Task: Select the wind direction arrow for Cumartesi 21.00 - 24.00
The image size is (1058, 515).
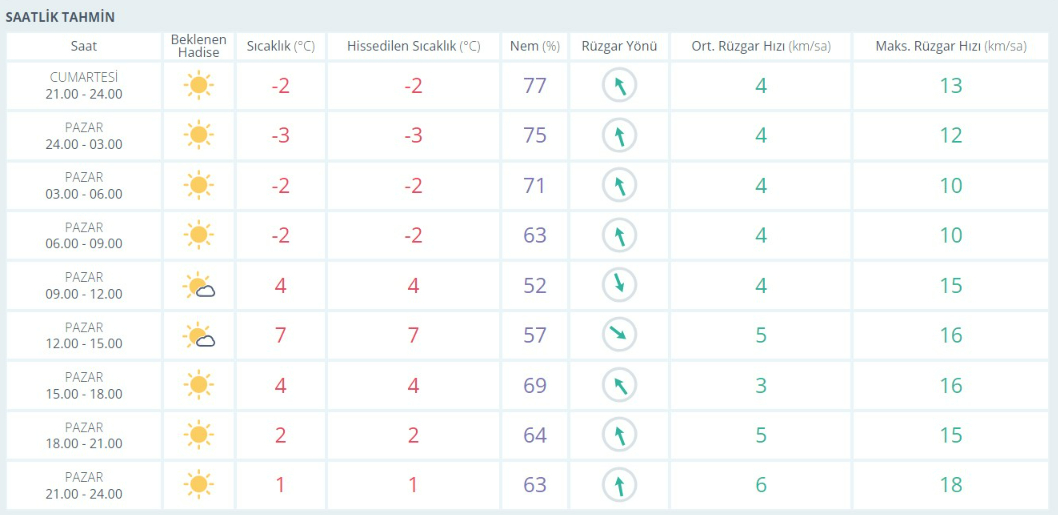Action: pyautogui.click(x=619, y=86)
